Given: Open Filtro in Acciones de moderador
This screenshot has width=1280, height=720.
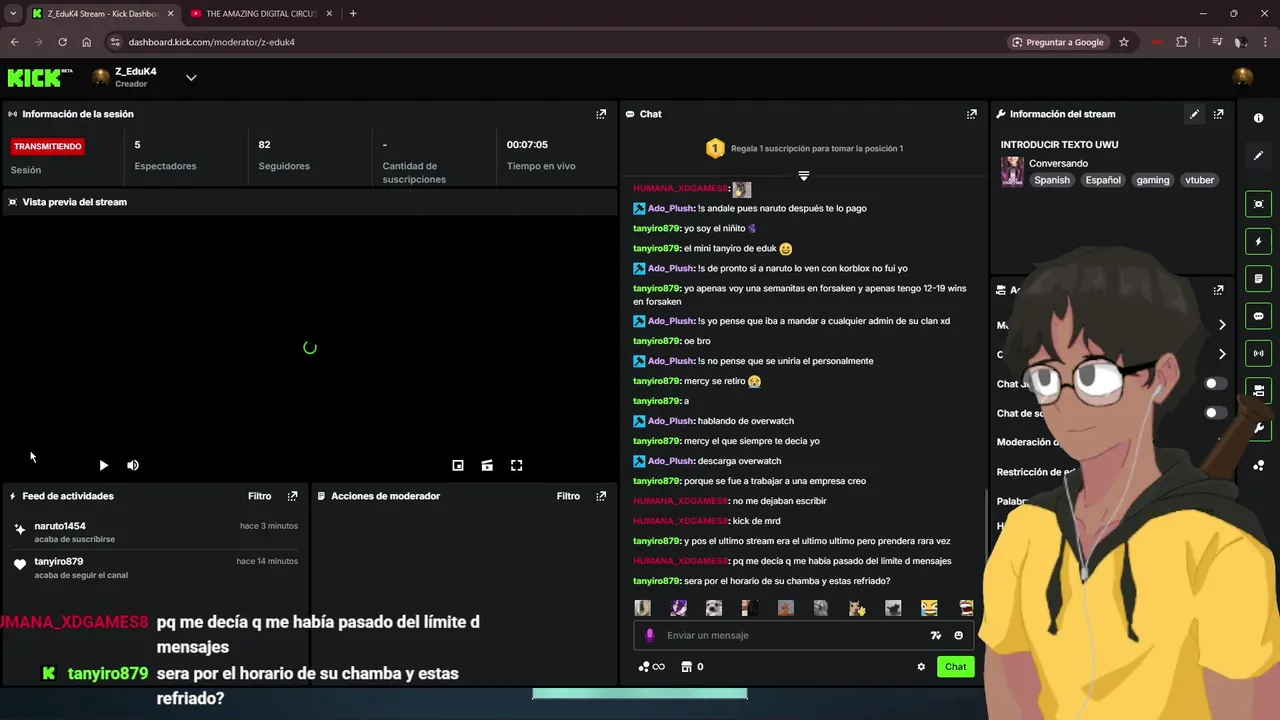Looking at the screenshot, I should click(568, 496).
